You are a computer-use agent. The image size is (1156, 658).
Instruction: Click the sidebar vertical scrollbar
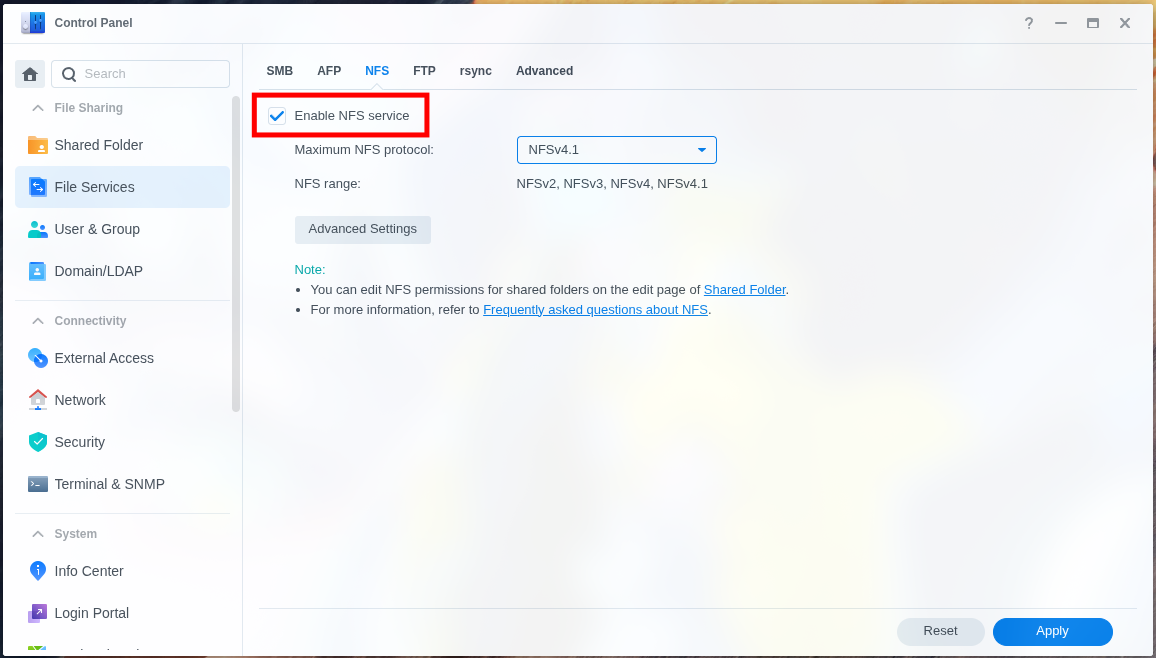236,254
